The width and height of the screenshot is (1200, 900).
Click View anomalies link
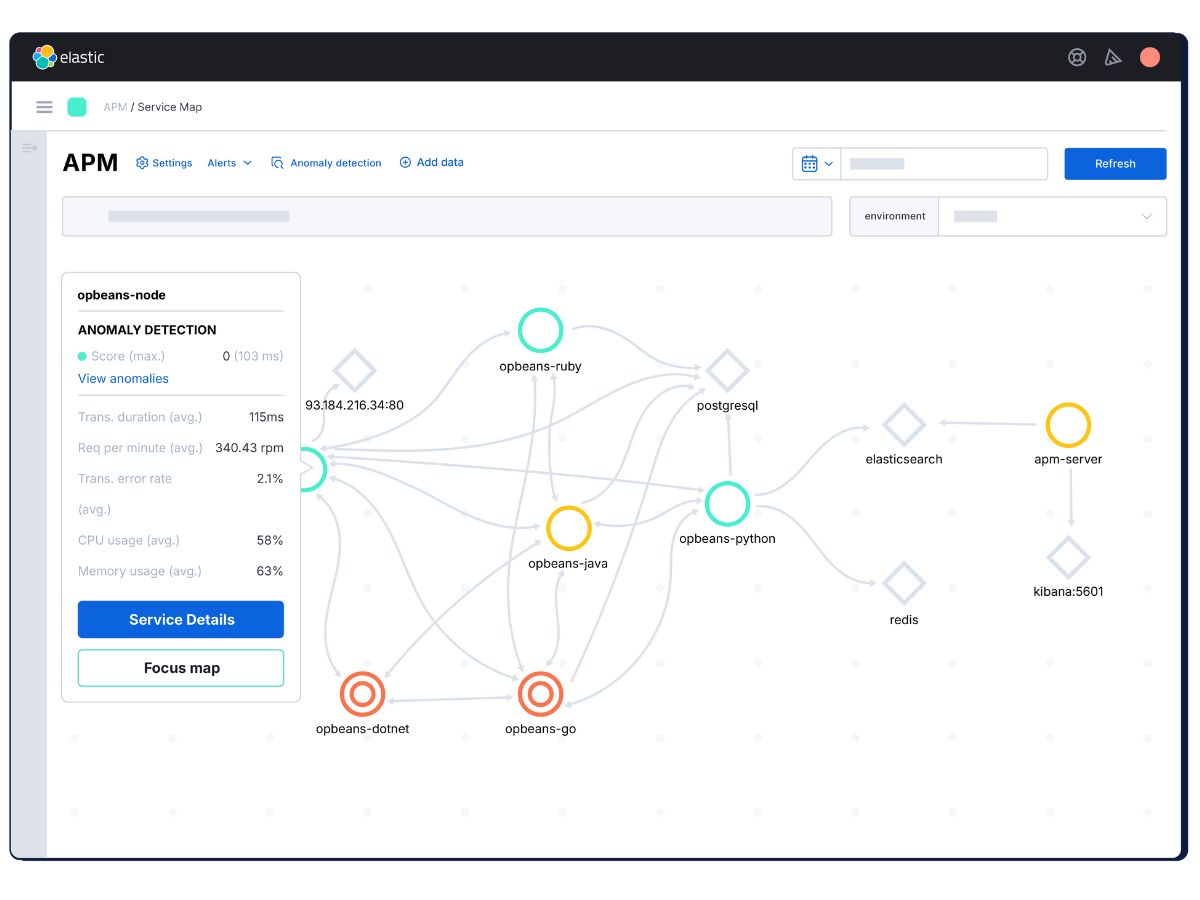pyautogui.click(x=123, y=379)
